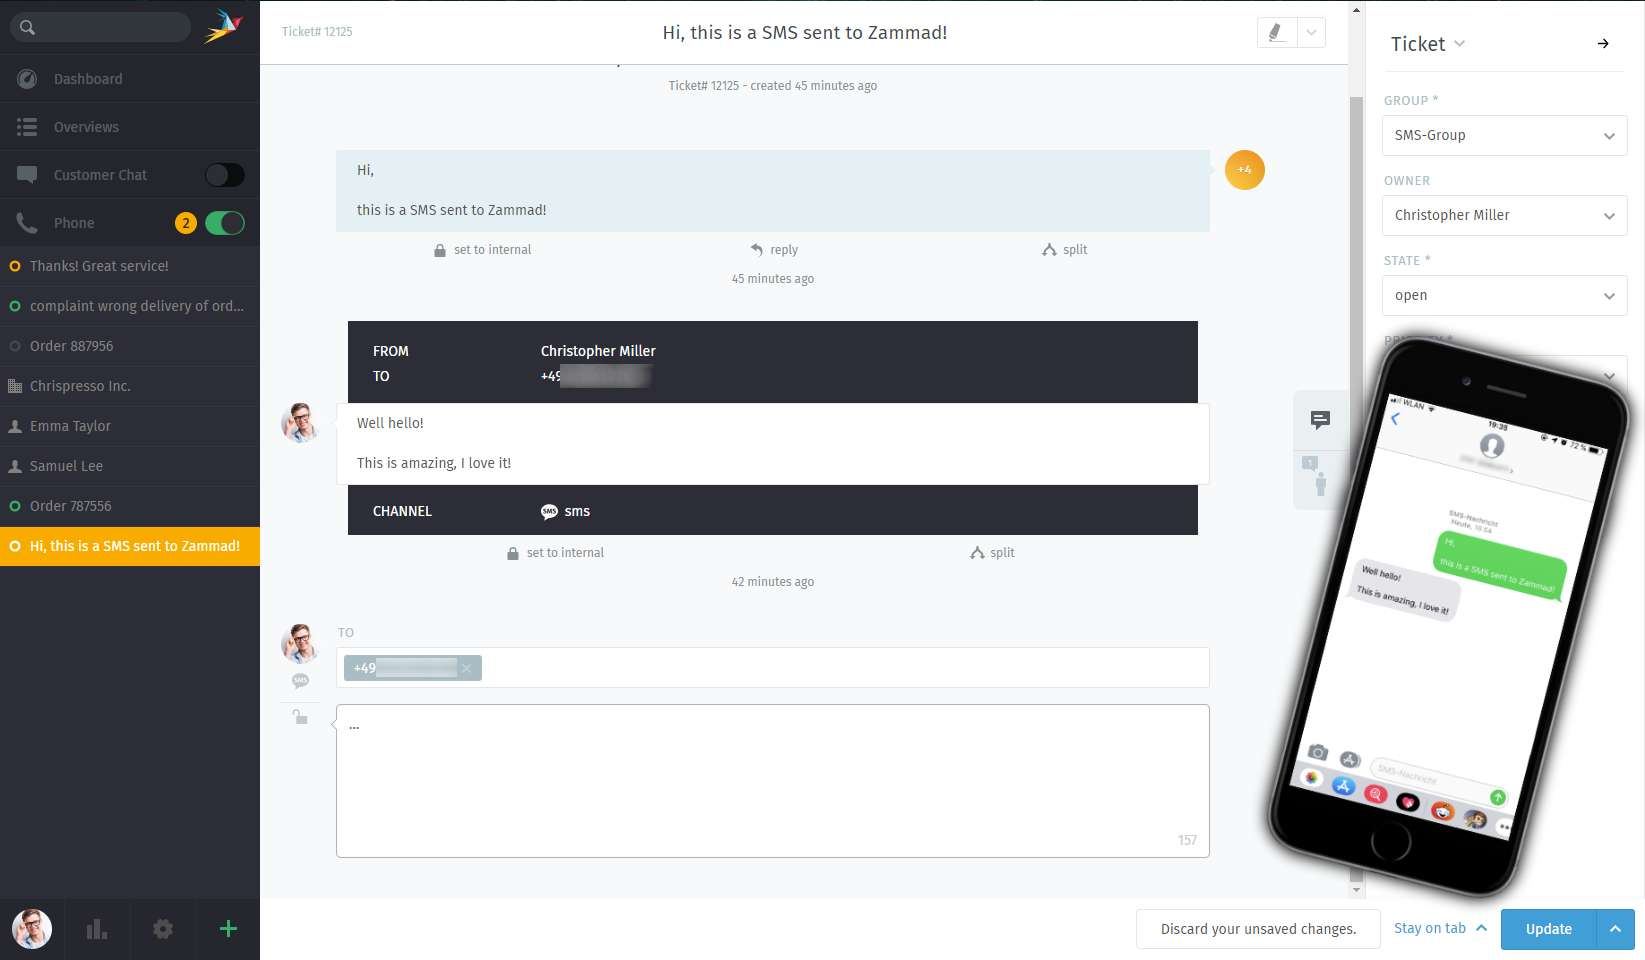This screenshot has height=960, width=1645.
Task: Switch to the Order 887956 tab
Action: click(130, 346)
